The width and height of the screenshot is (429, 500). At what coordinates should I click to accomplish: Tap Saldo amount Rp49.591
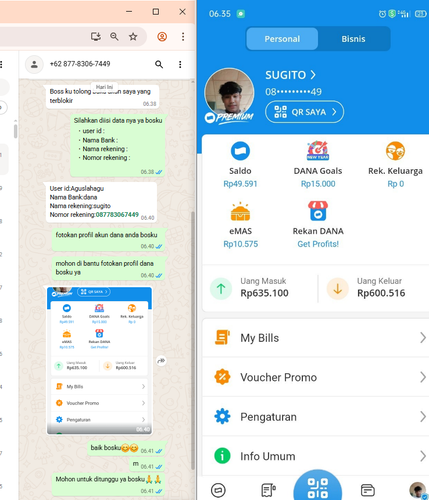tap(240, 184)
